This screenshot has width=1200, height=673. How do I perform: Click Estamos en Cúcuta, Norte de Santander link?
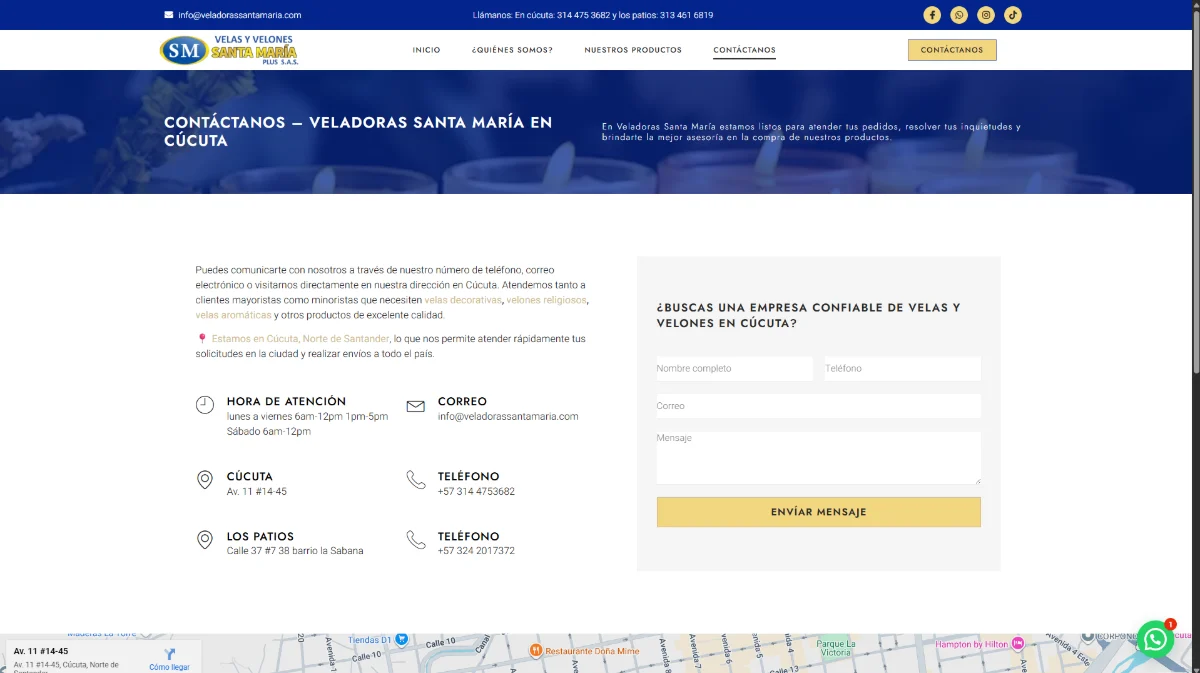click(x=300, y=339)
